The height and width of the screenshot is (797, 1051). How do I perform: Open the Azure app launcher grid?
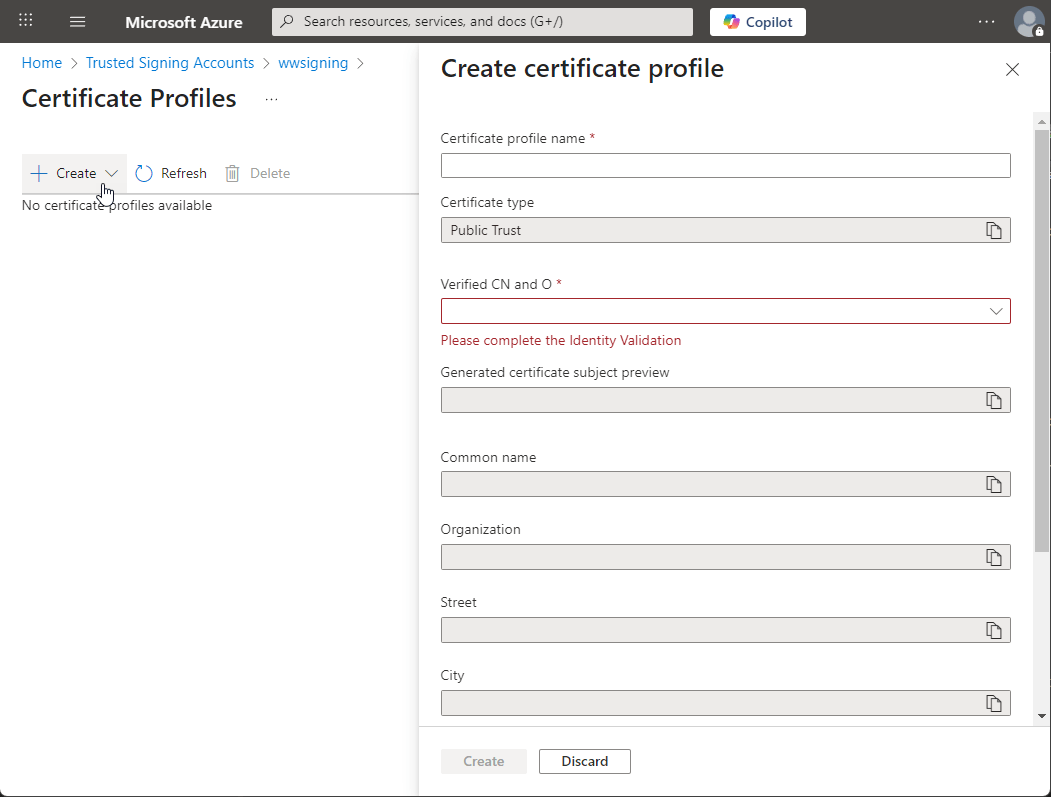[25, 21]
